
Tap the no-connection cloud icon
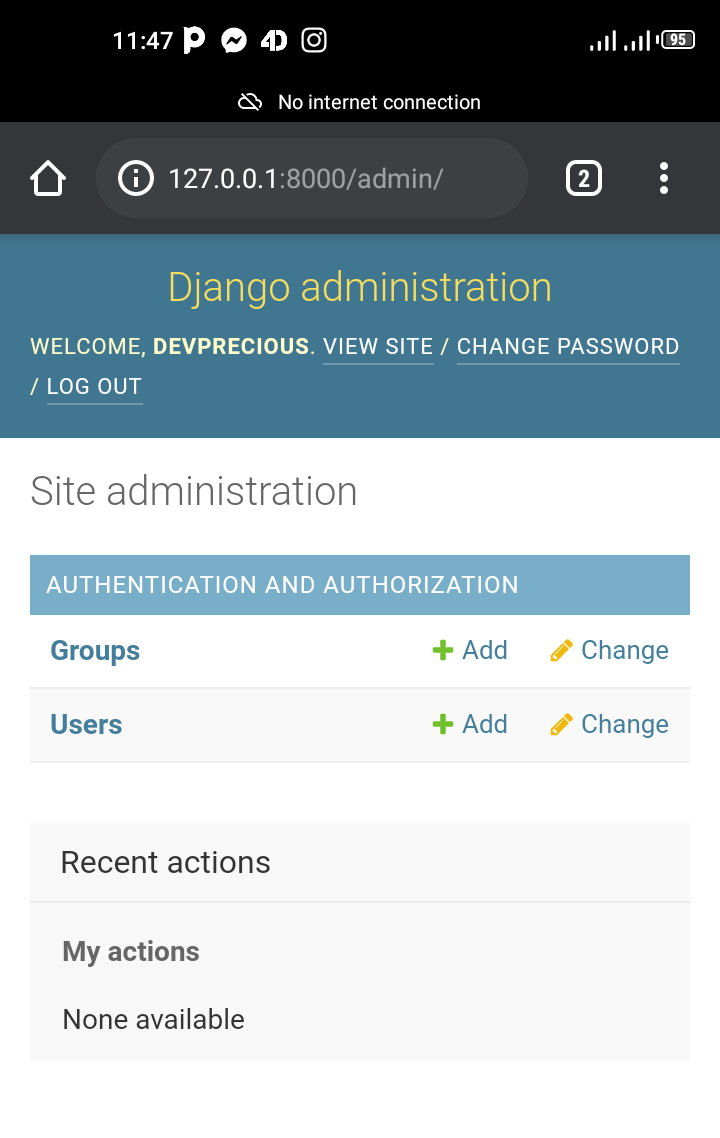[x=250, y=102]
